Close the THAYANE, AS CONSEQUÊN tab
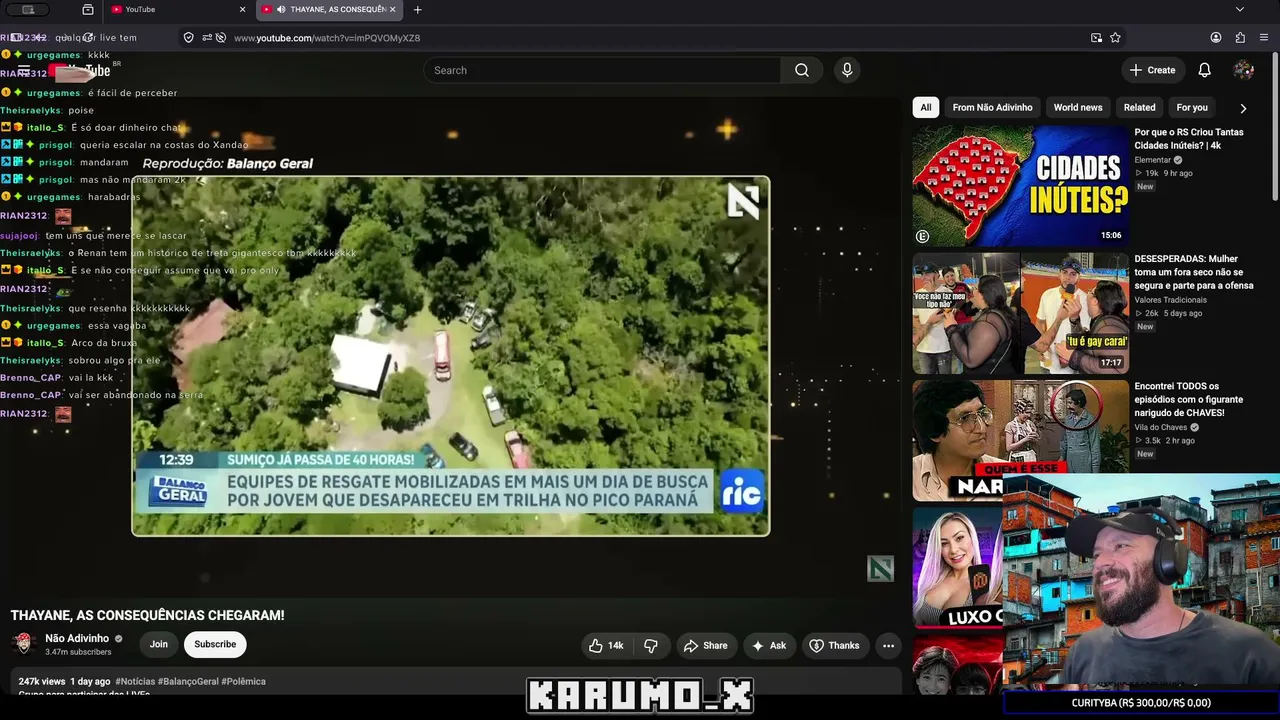 pos(393,10)
